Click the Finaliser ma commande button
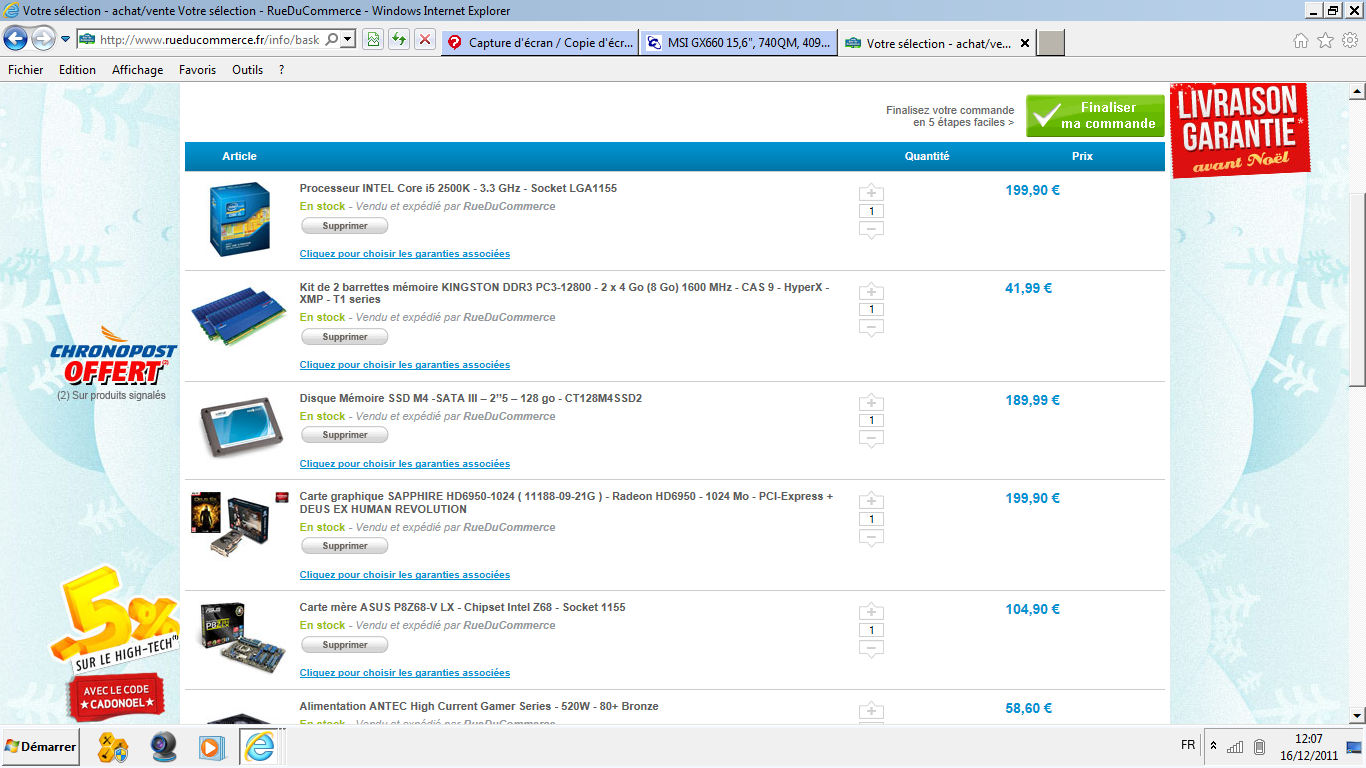1366x768 pixels. coord(1095,116)
